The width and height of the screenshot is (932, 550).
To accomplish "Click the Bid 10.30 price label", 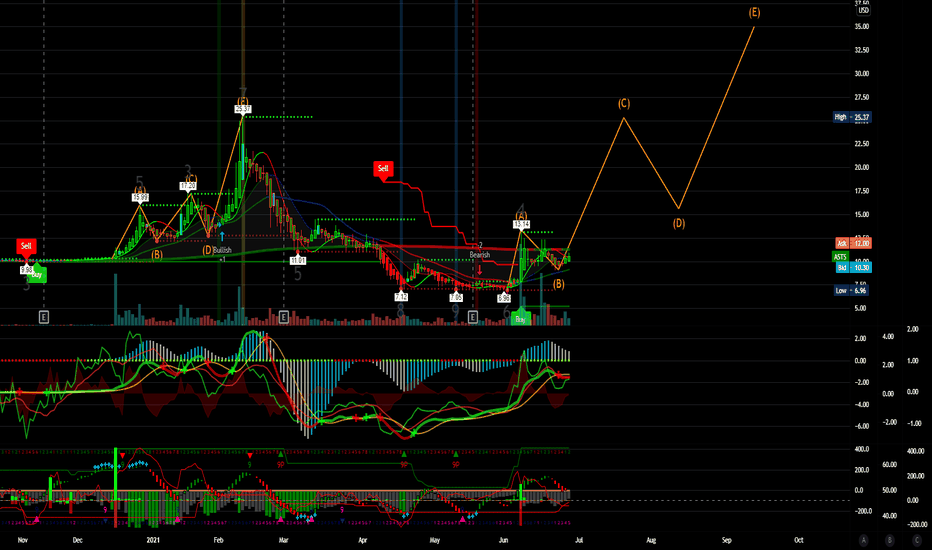I will coord(854,268).
